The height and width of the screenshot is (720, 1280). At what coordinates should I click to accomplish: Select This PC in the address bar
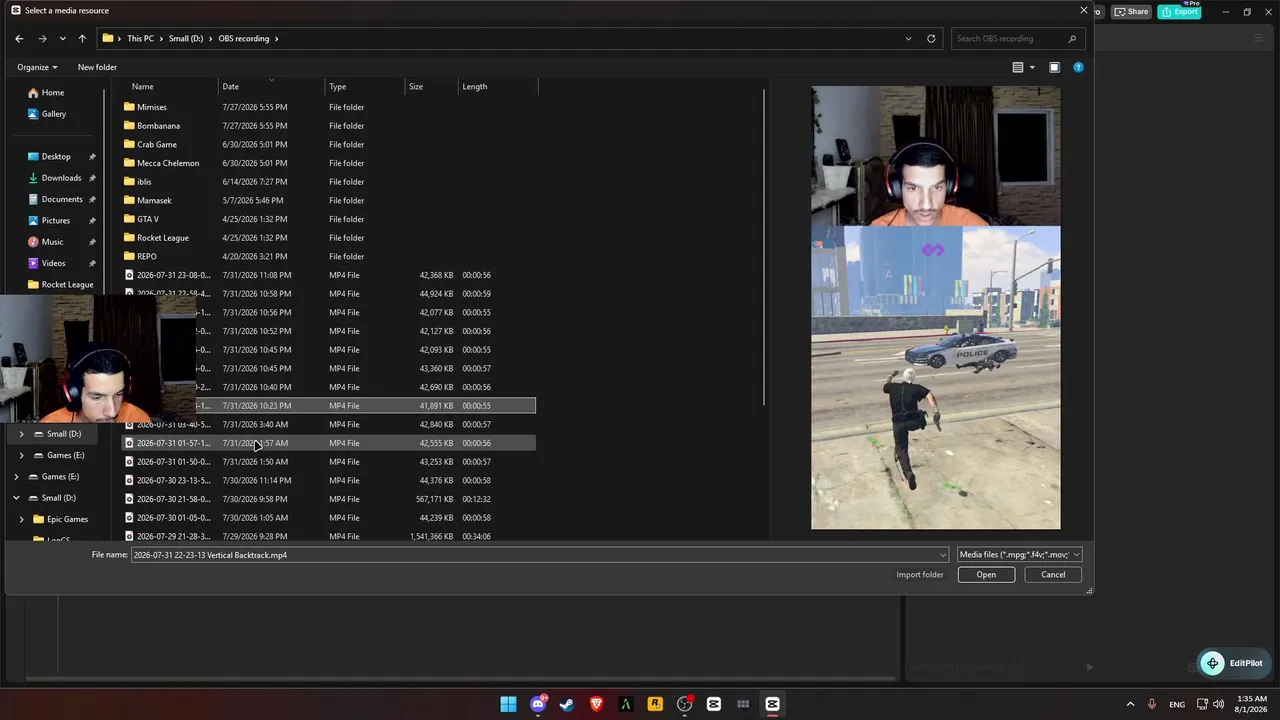coord(140,39)
